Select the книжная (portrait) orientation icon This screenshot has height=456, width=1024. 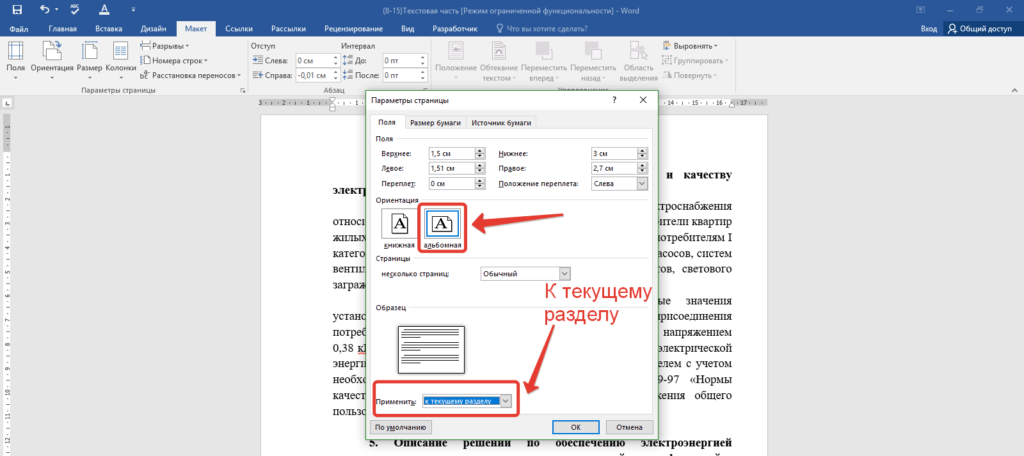point(399,226)
